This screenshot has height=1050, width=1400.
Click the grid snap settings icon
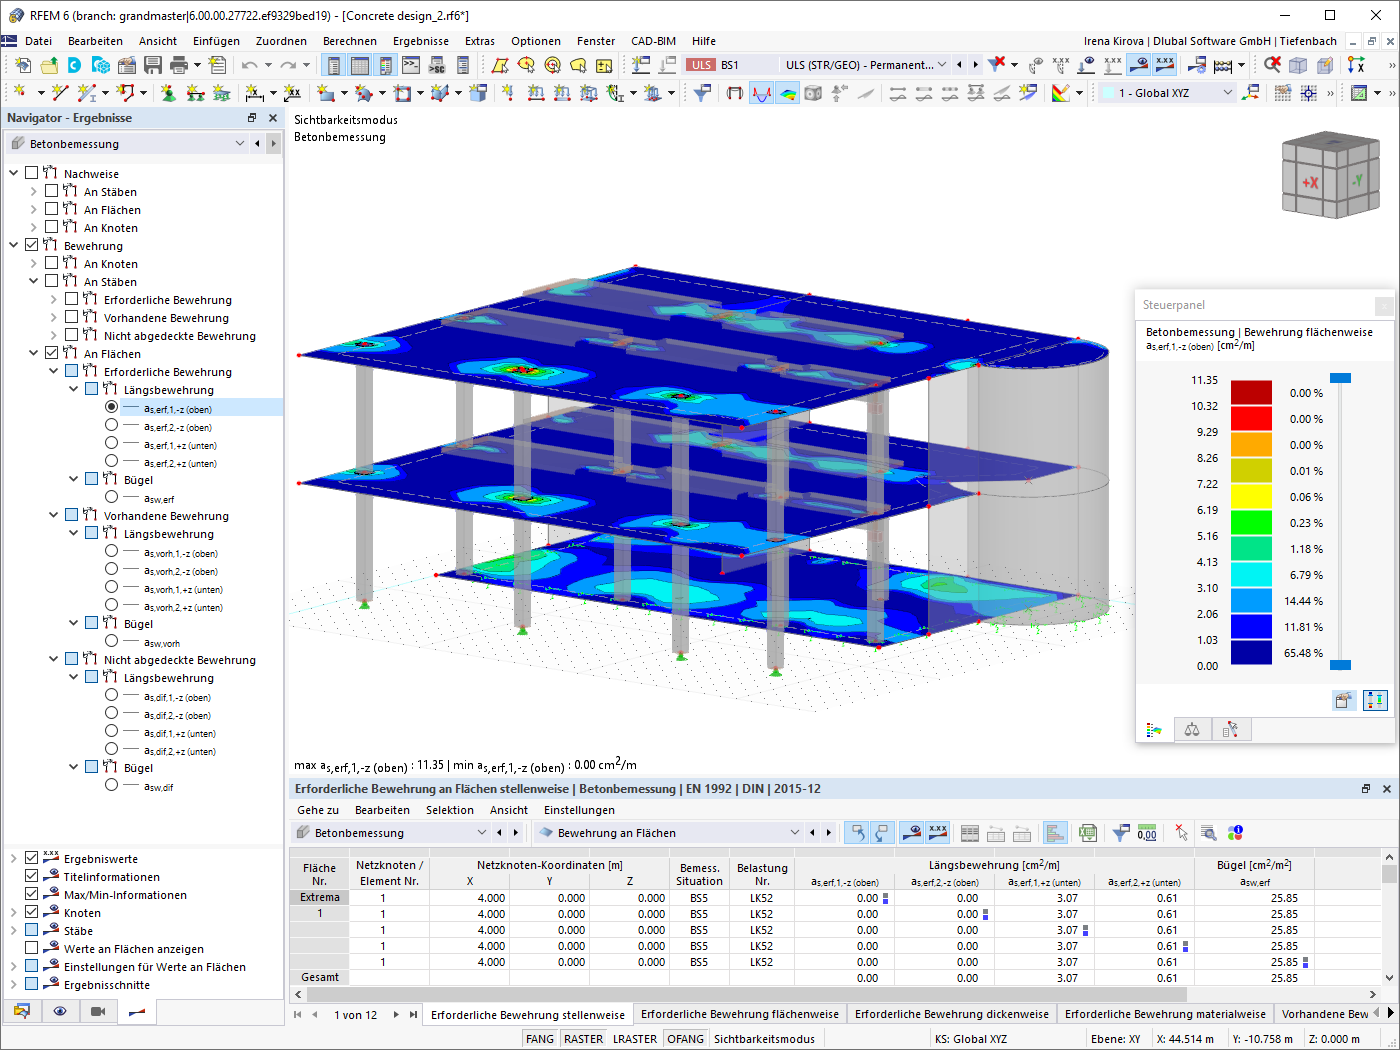[1309, 93]
